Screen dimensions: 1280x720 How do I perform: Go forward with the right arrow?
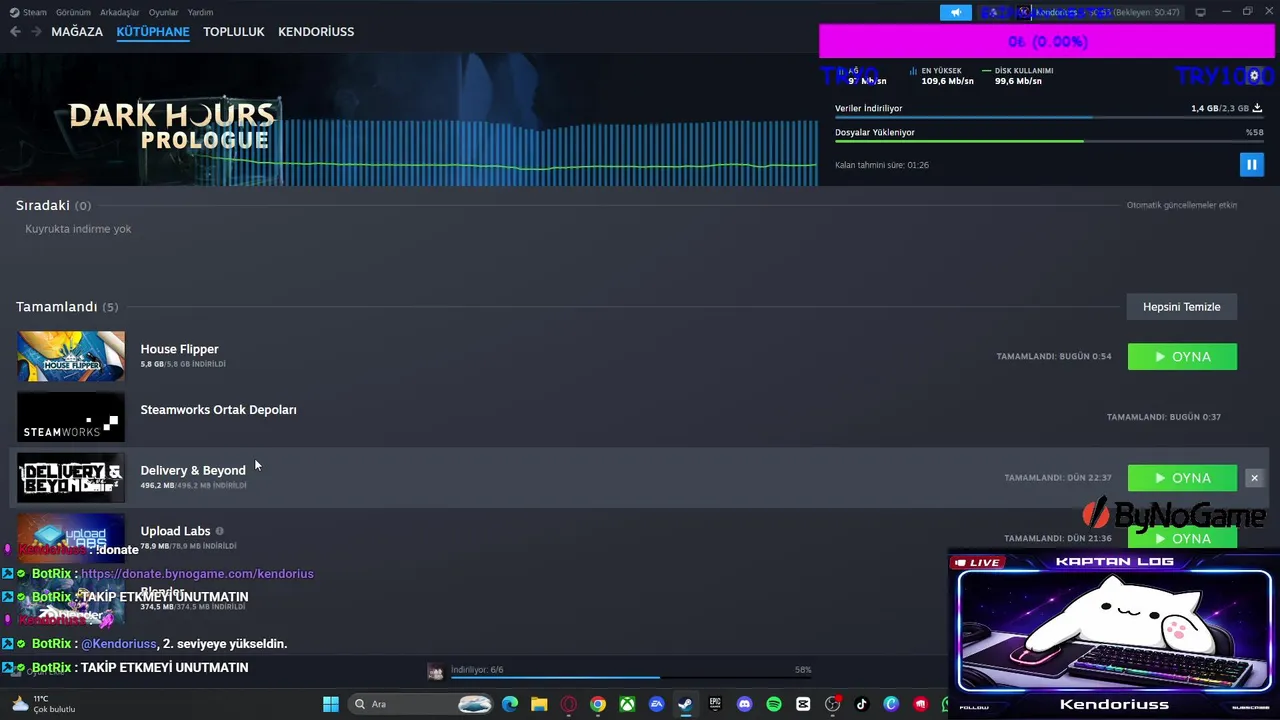36,32
